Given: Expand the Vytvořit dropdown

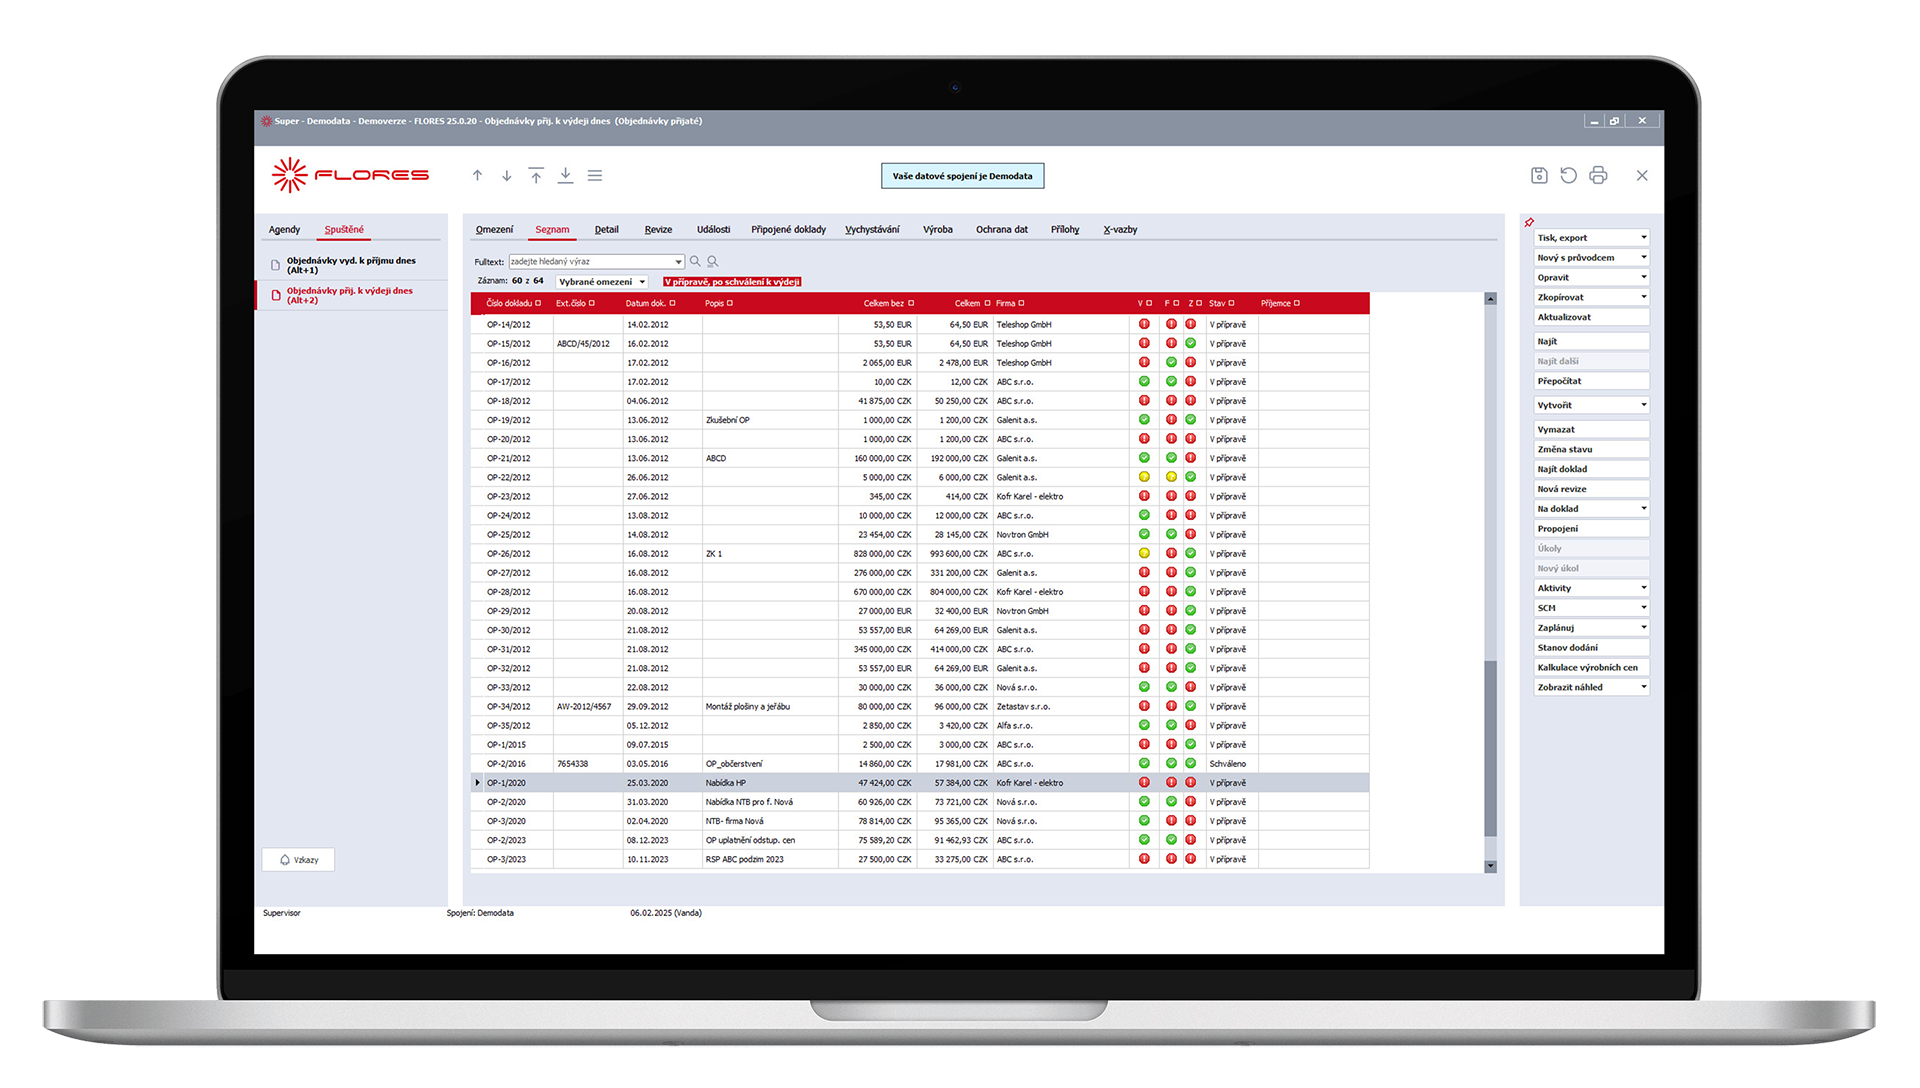Looking at the screenshot, I should 1643,405.
